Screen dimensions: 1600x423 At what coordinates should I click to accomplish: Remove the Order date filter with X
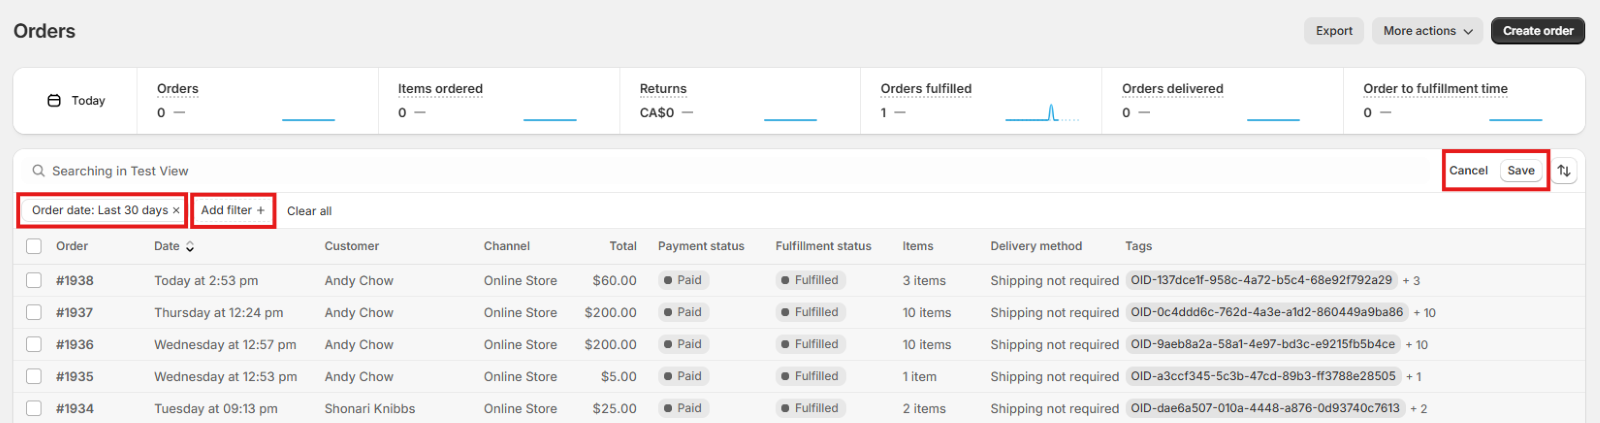click(176, 211)
